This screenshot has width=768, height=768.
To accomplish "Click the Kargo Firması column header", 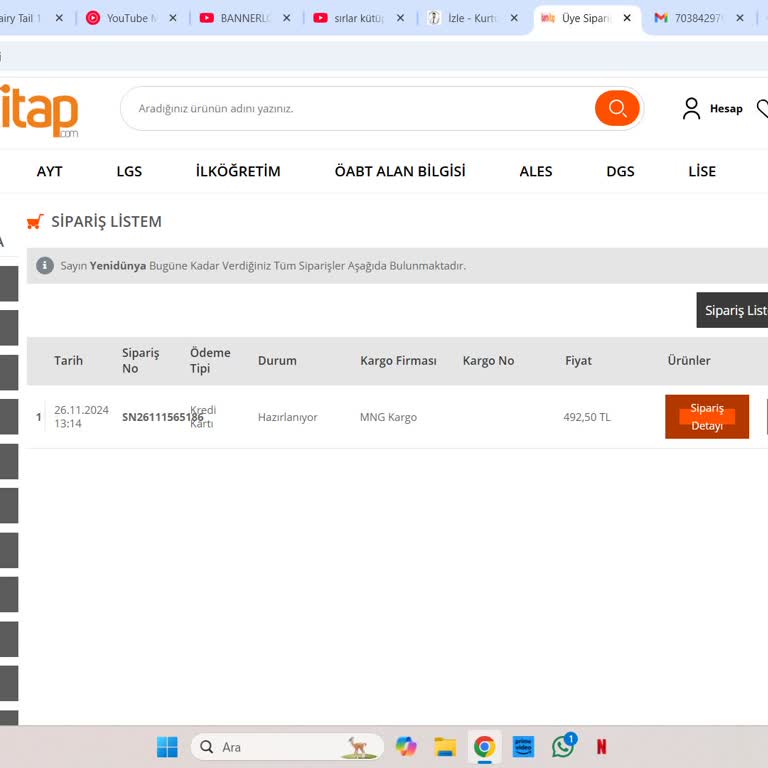I will [398, 360].
